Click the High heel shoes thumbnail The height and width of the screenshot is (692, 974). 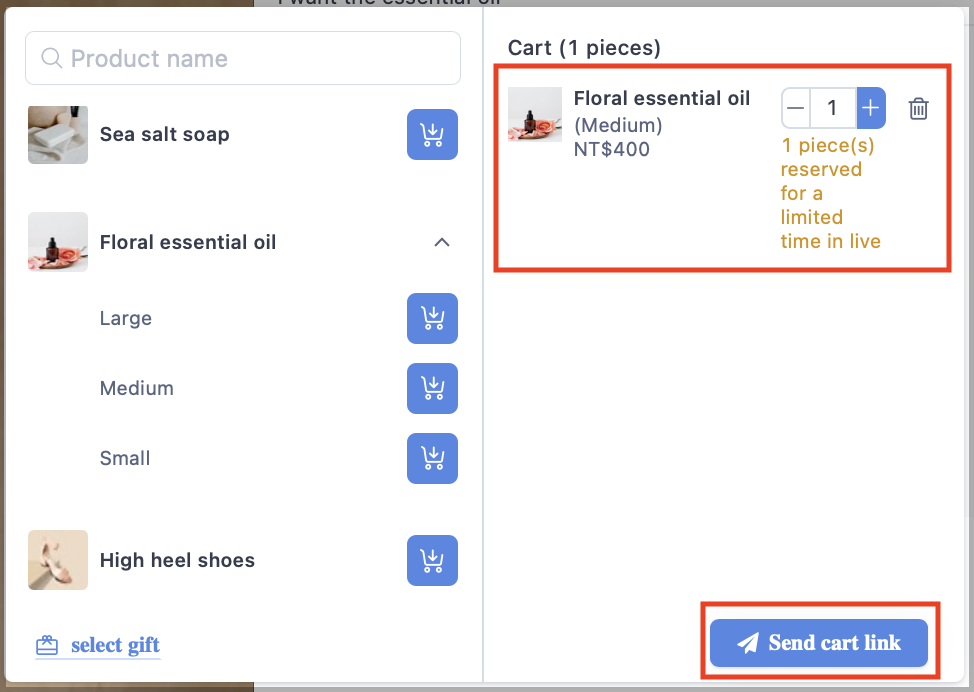58,560
